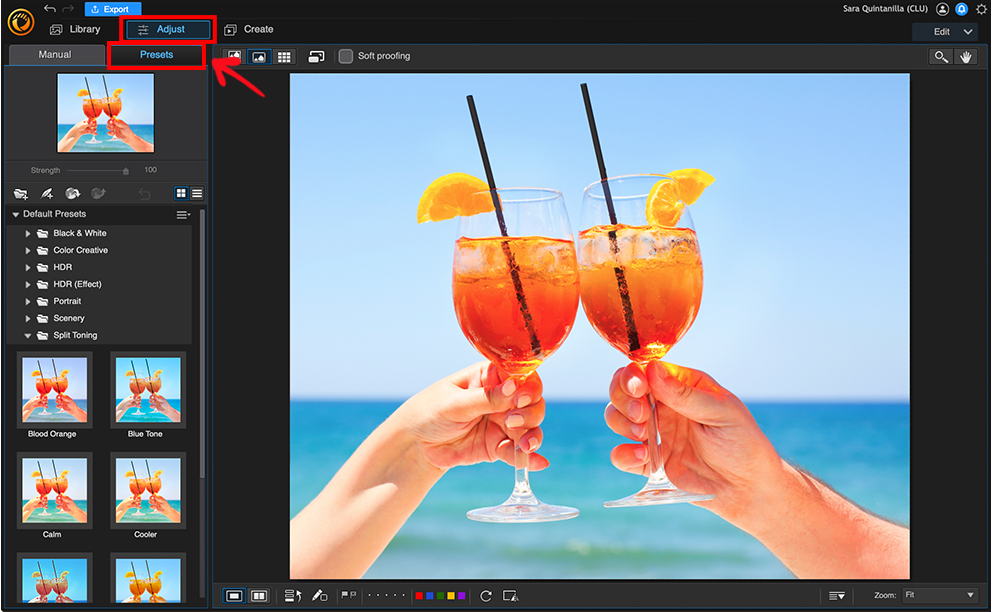Click the Export button
This screenshot has height=612, width=992.
point(111,8)
